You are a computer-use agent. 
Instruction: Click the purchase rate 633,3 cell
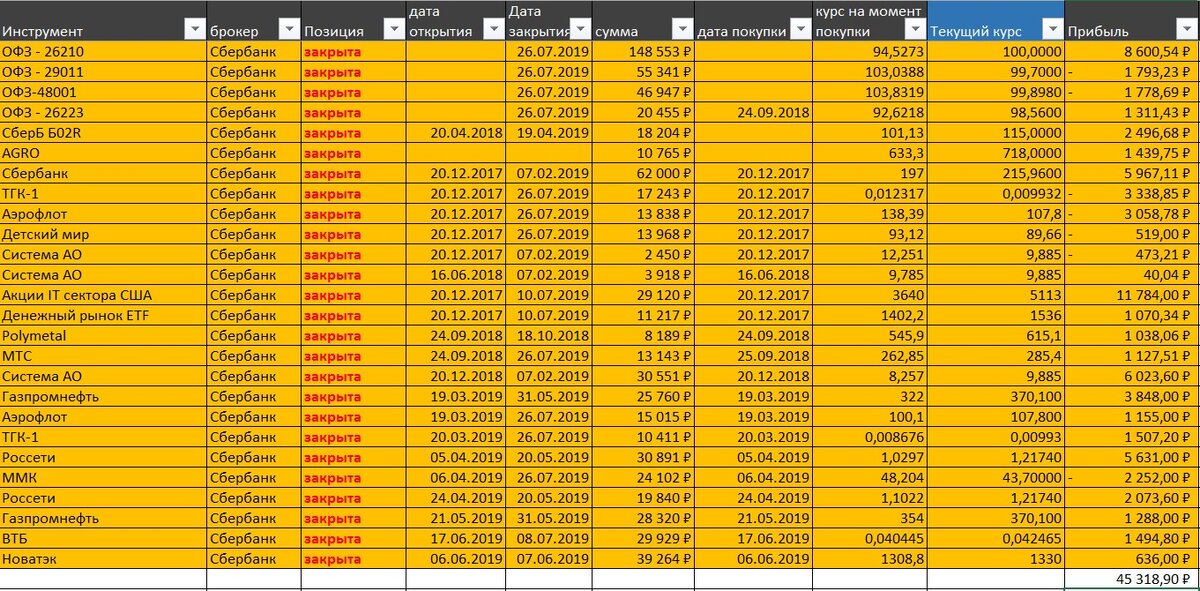pos(870,152)
